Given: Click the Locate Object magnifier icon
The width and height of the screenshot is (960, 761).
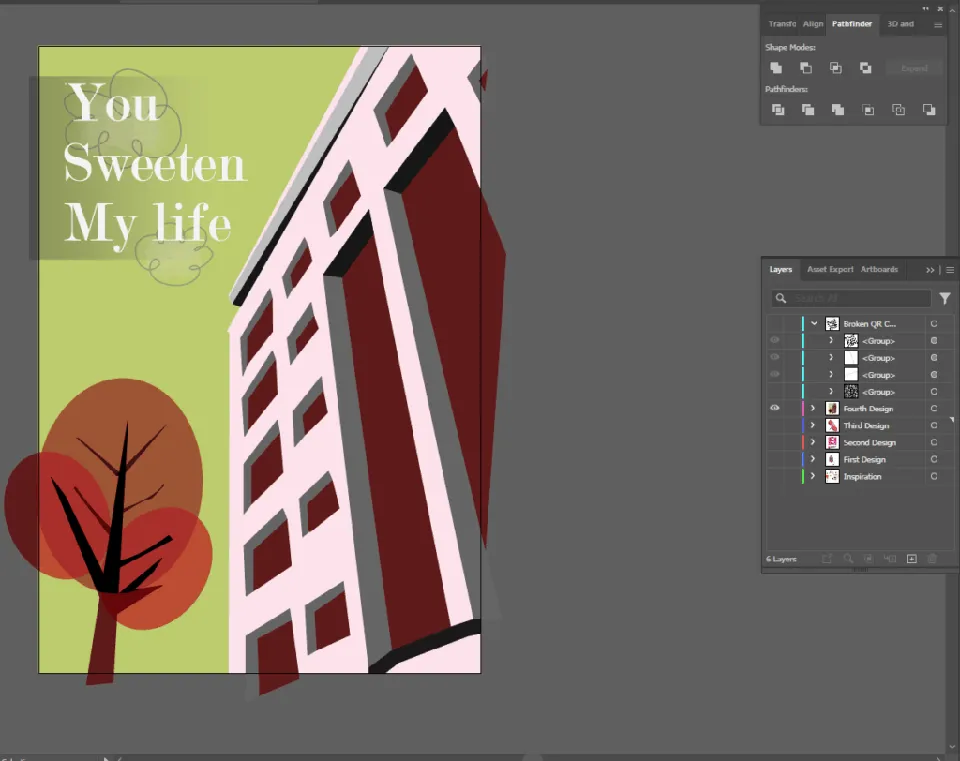Looking at the screenshot, I should (x=848, y=558).
